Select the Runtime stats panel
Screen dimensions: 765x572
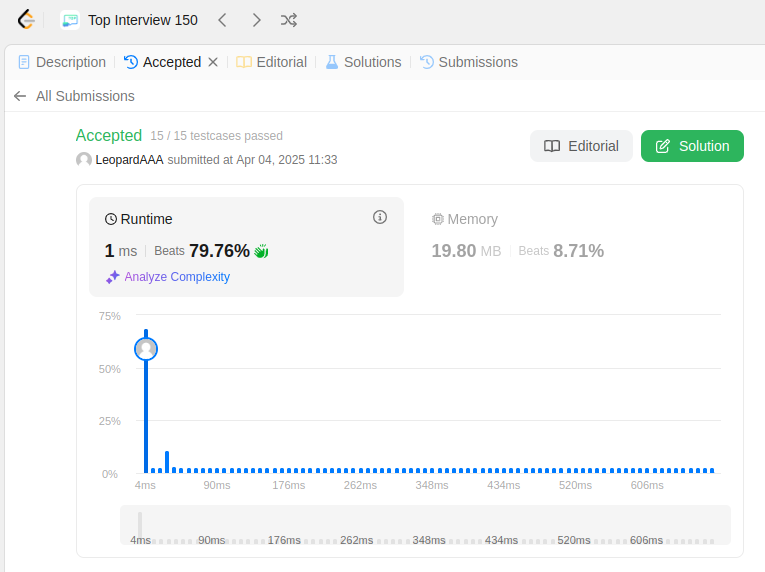pyautogui.click(x=246, y=247)
